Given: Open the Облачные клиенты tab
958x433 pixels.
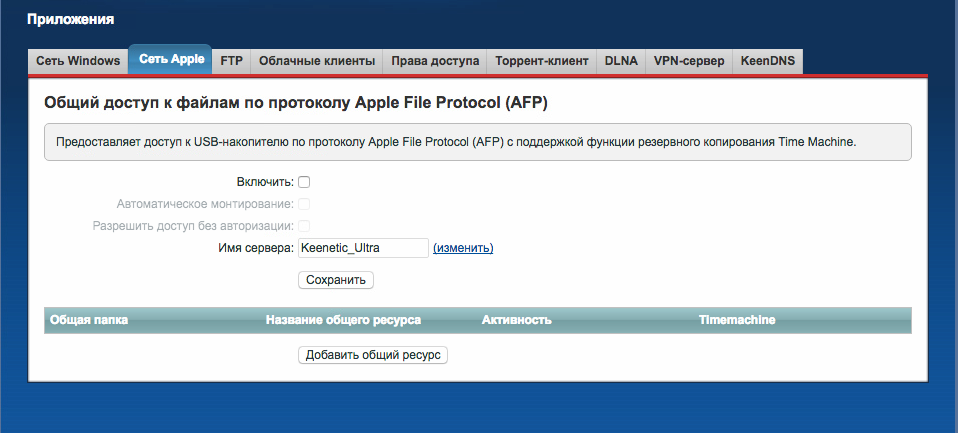Looking at the screenshot, I should 317,61.
